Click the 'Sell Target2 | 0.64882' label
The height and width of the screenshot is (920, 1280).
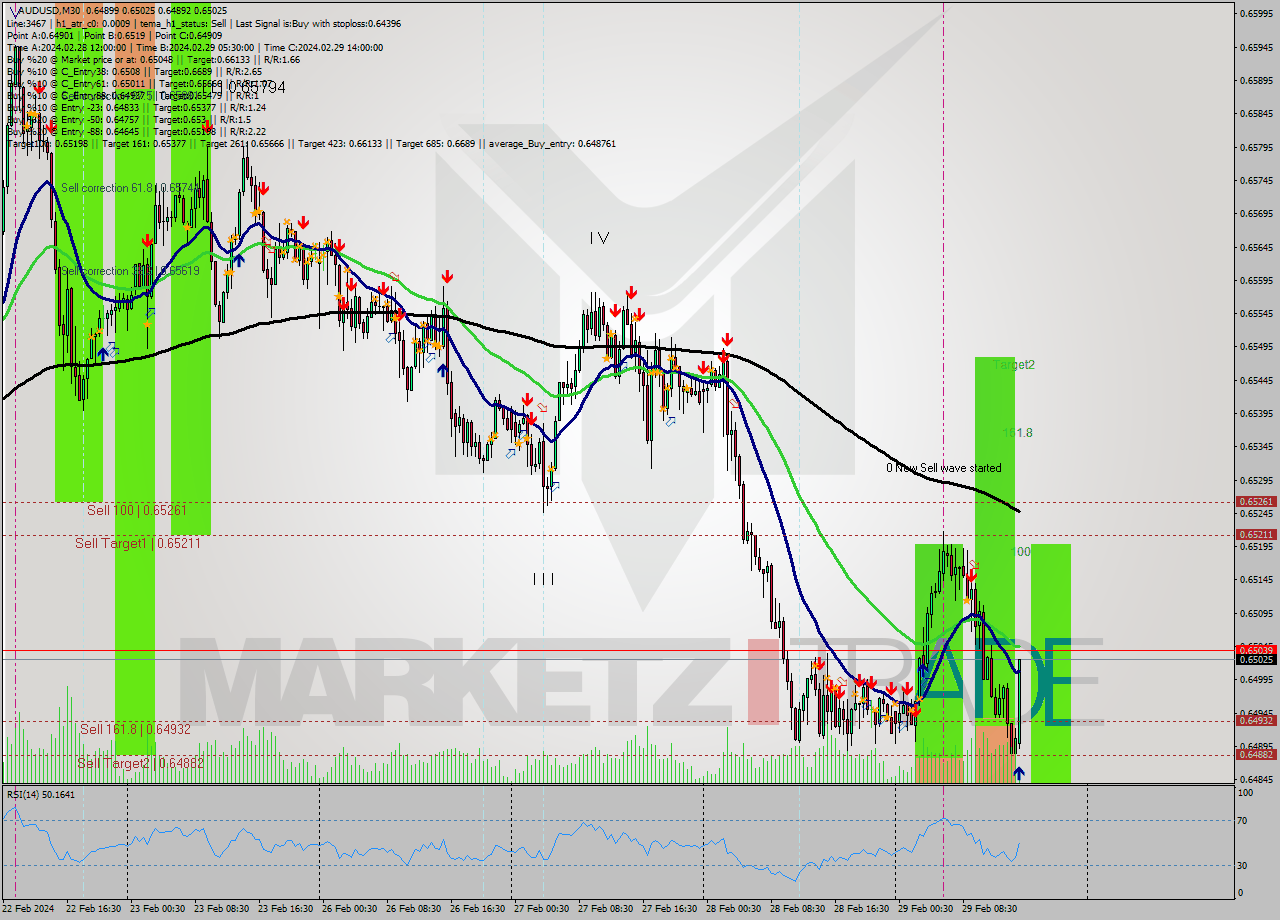click(140, 763)
